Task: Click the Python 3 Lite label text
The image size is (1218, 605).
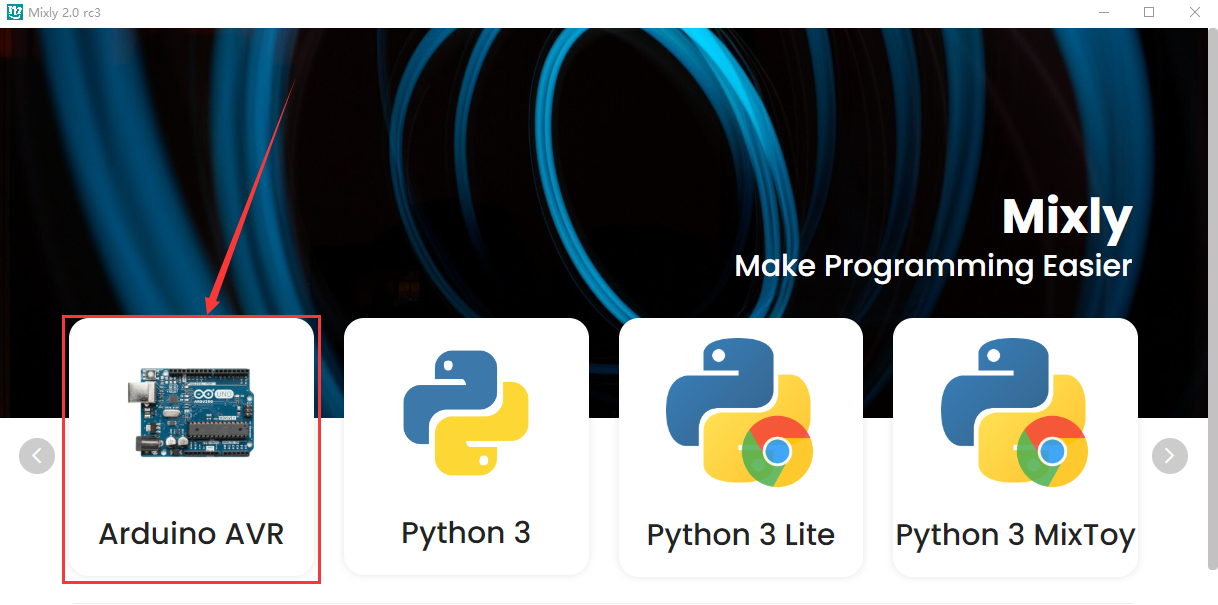Action: [x=741, y=535]
